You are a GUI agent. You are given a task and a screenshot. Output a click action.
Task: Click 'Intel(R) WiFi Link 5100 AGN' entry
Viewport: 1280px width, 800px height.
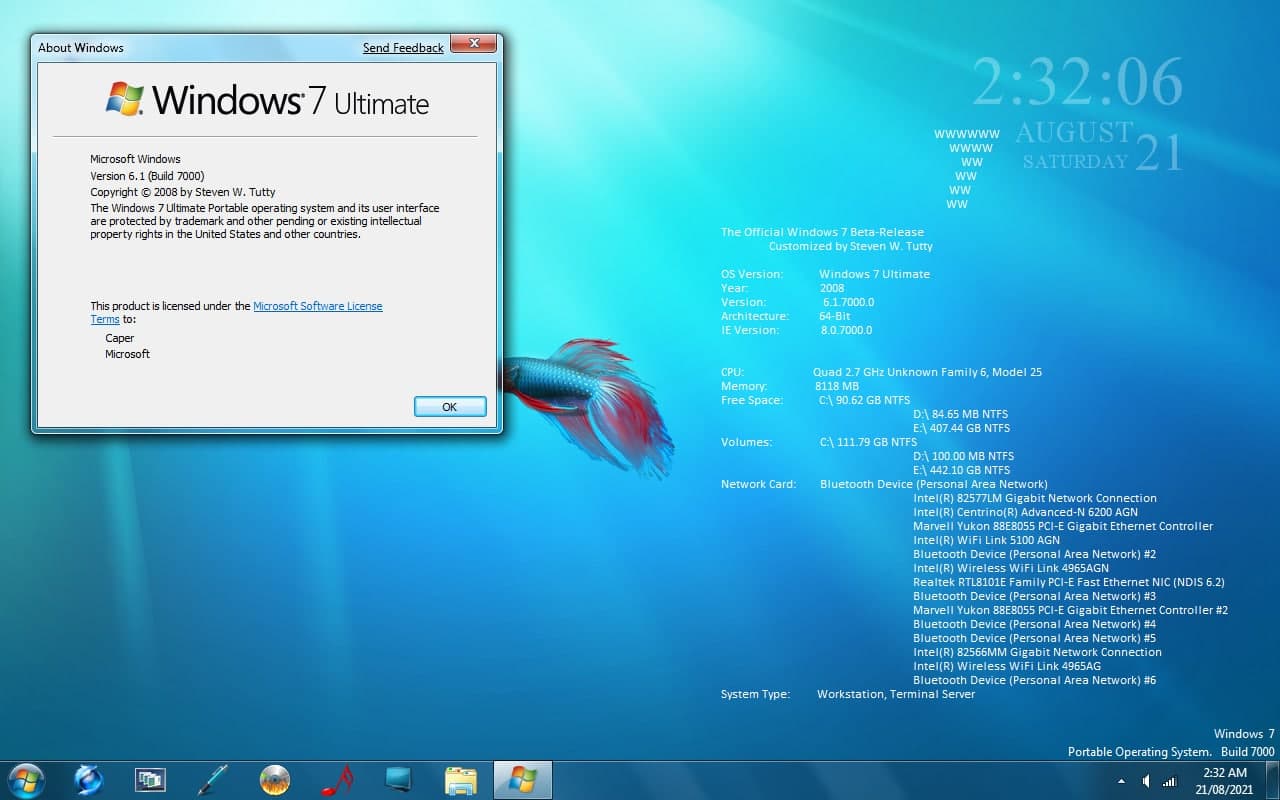(986, 540)
